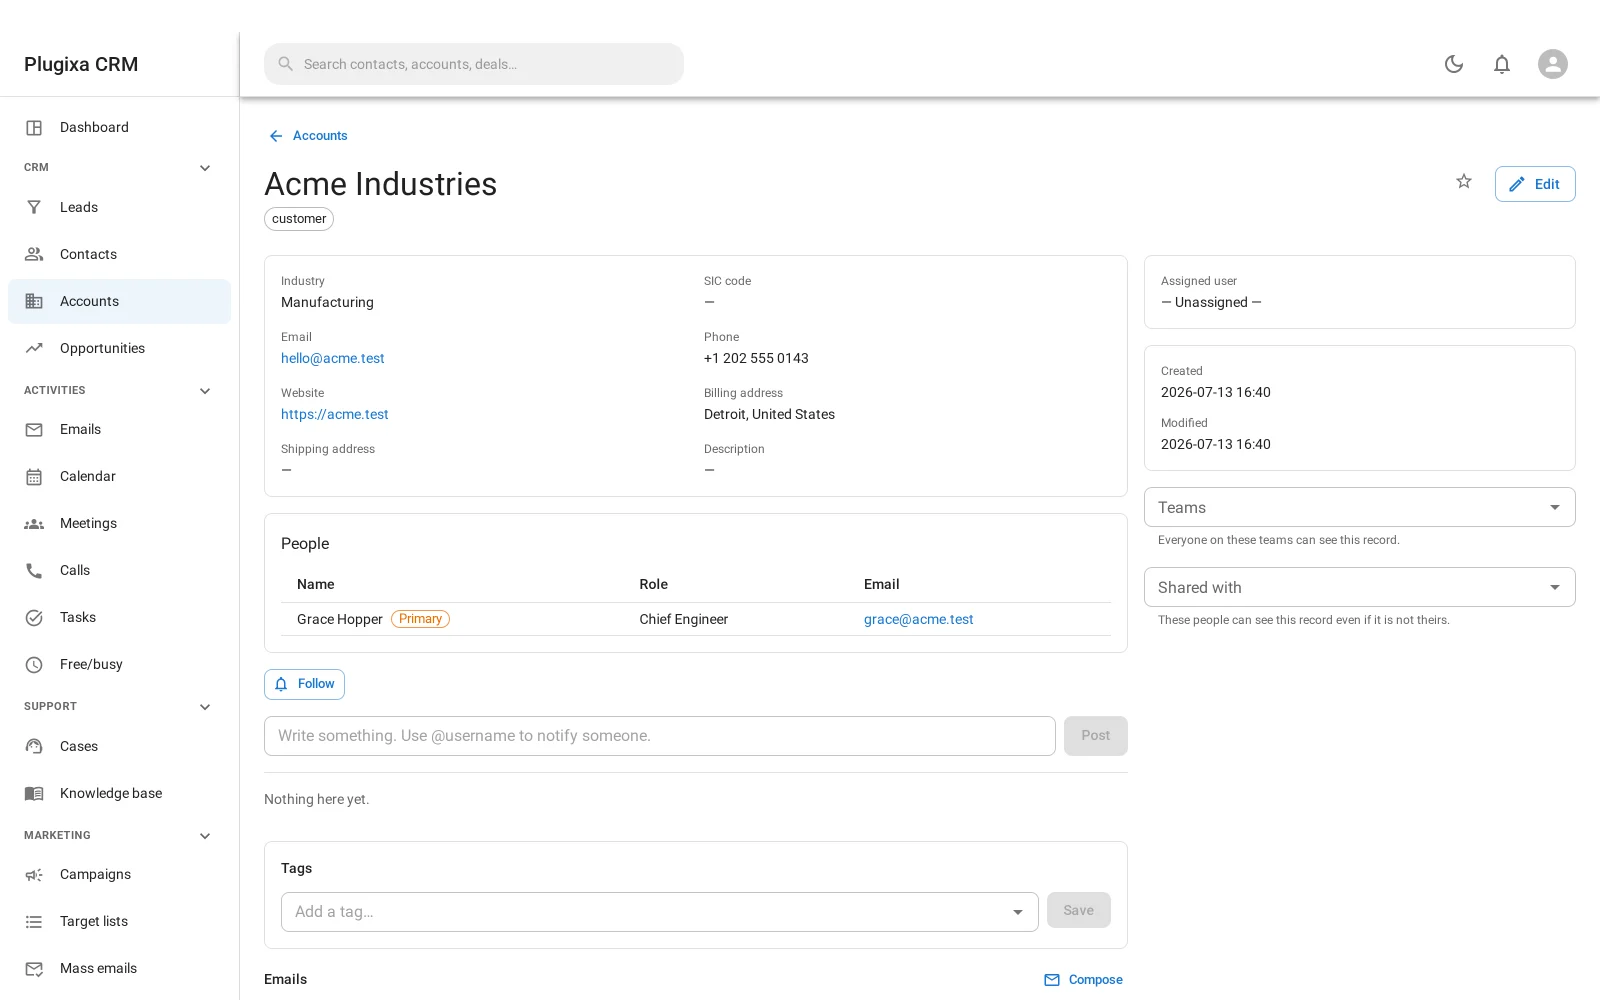Compose a new email
1600x1000 pixels.
pyautogui.click(x=1083, y=980)
